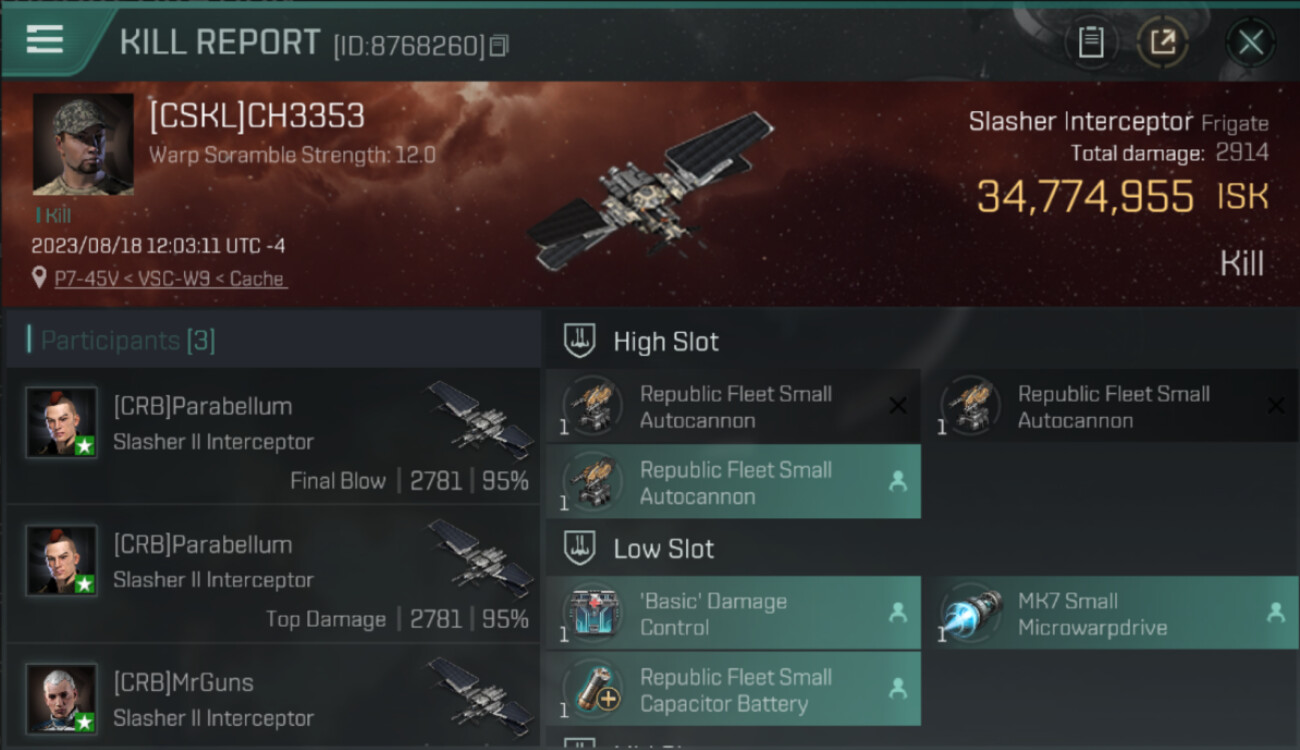
Task: Open the Top Damage Parabellum entry
Action: (273, 573)
